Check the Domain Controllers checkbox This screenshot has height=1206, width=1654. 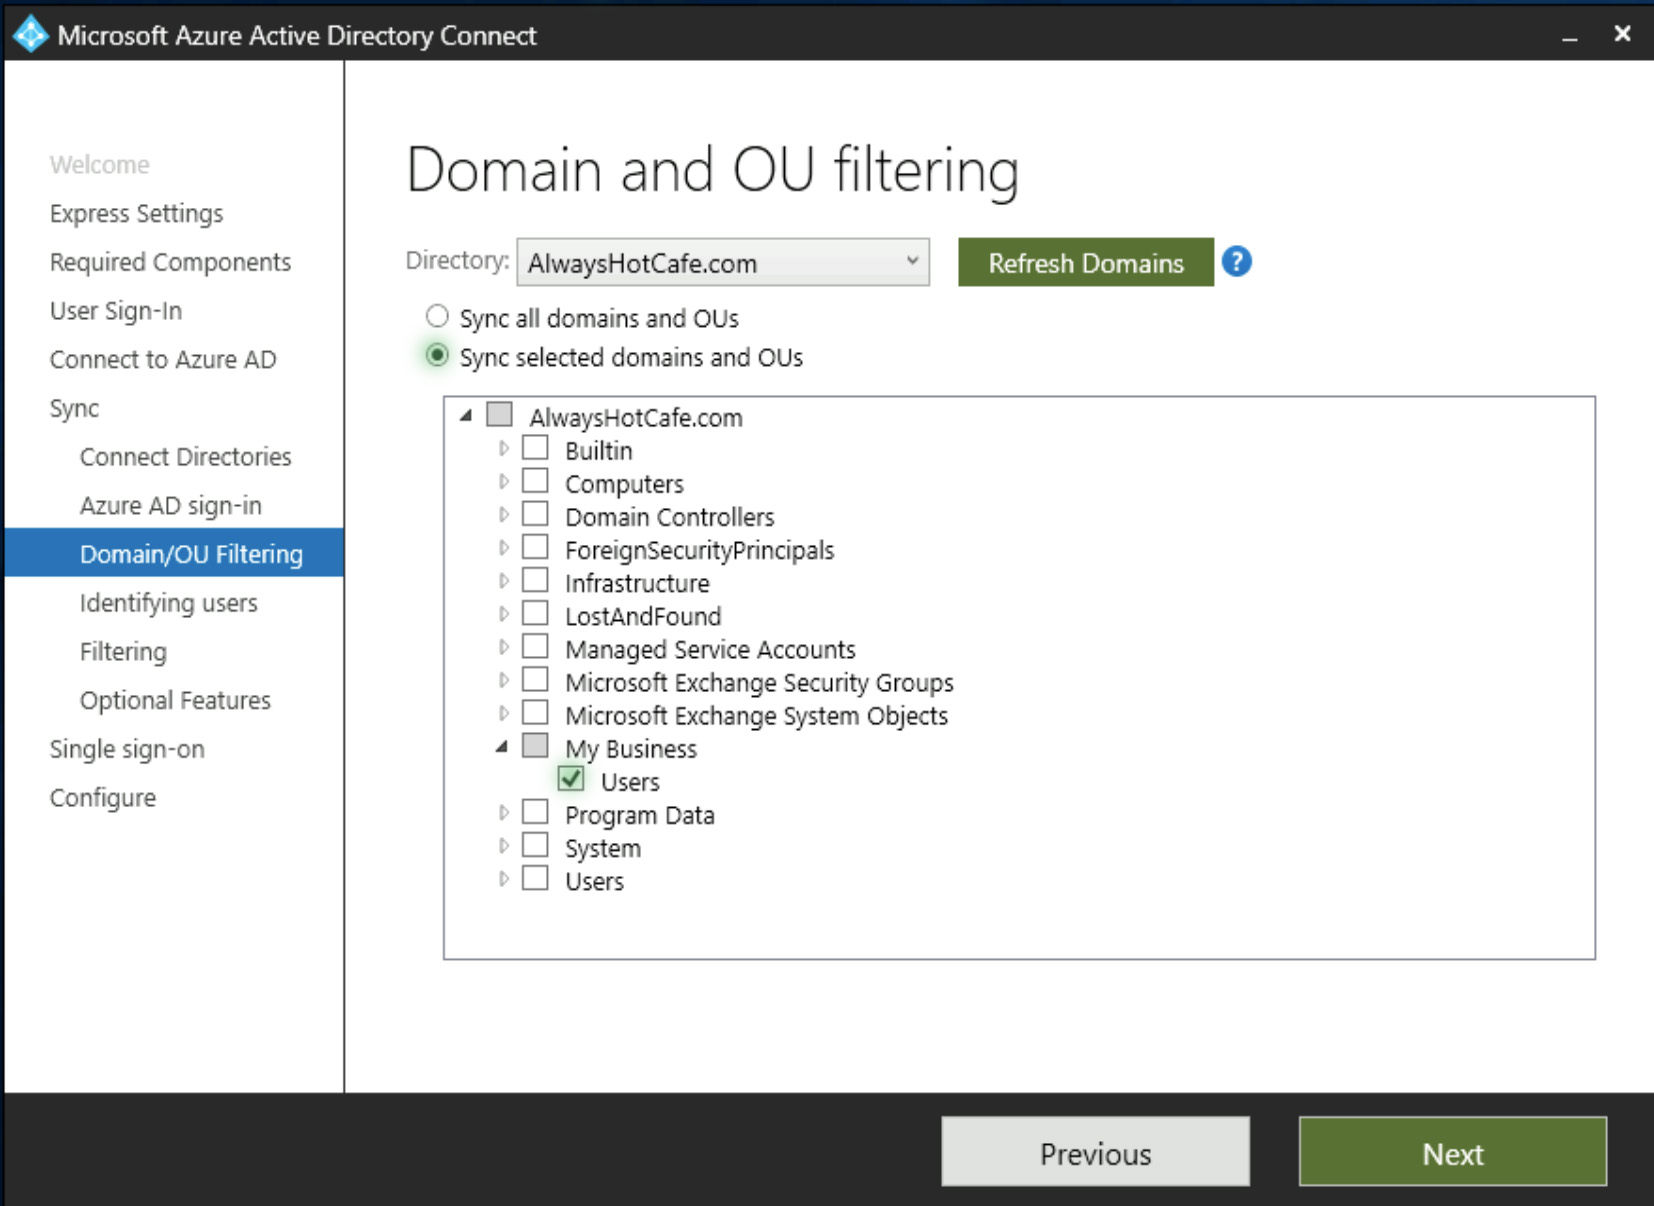(x=536, y=512)
